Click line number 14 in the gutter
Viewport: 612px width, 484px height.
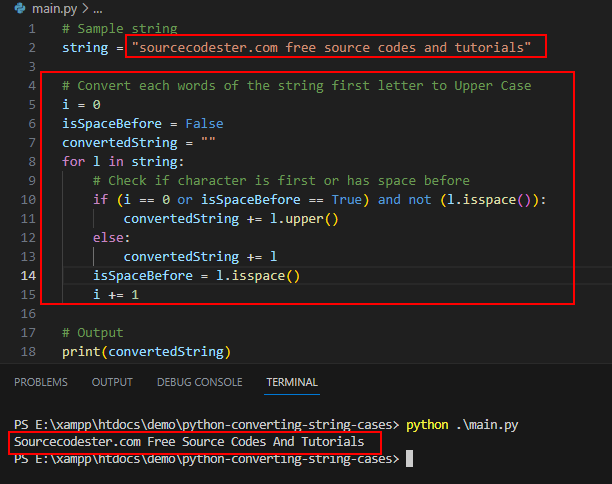pos(28,276)
